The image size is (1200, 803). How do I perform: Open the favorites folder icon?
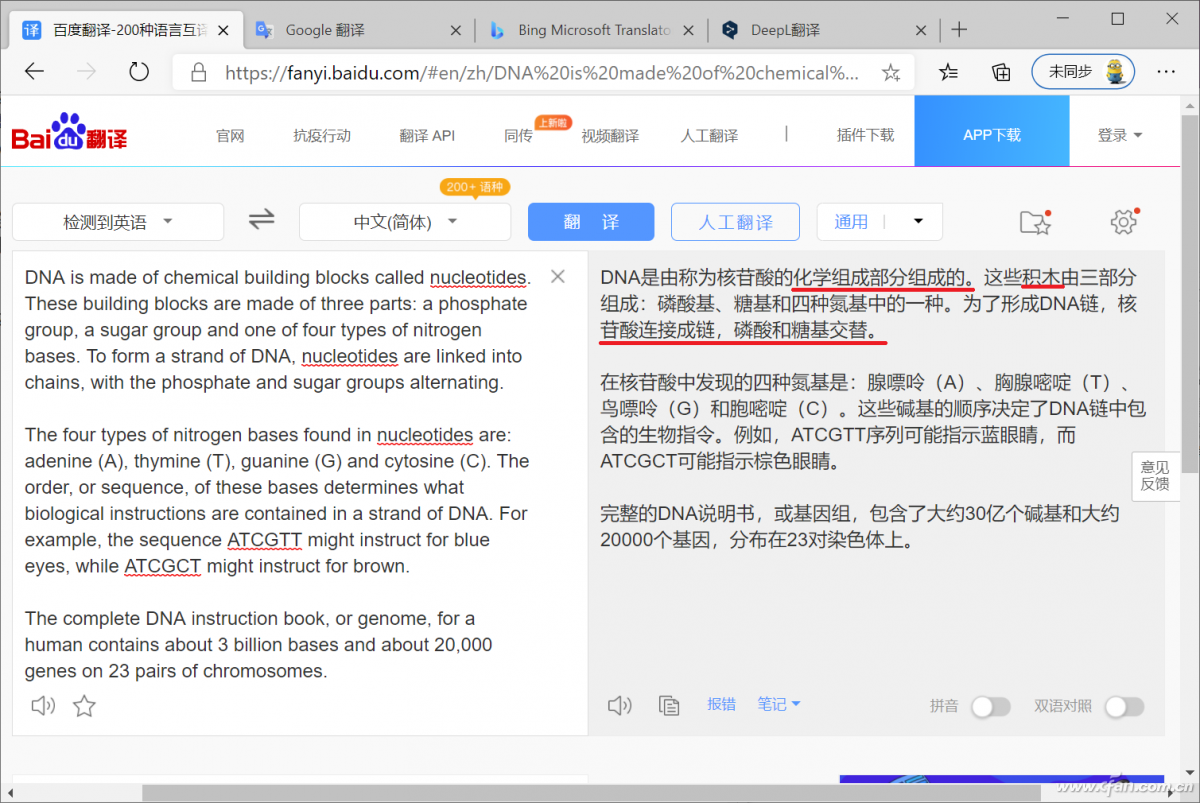pyautogui.click(x=1035, y=222)
